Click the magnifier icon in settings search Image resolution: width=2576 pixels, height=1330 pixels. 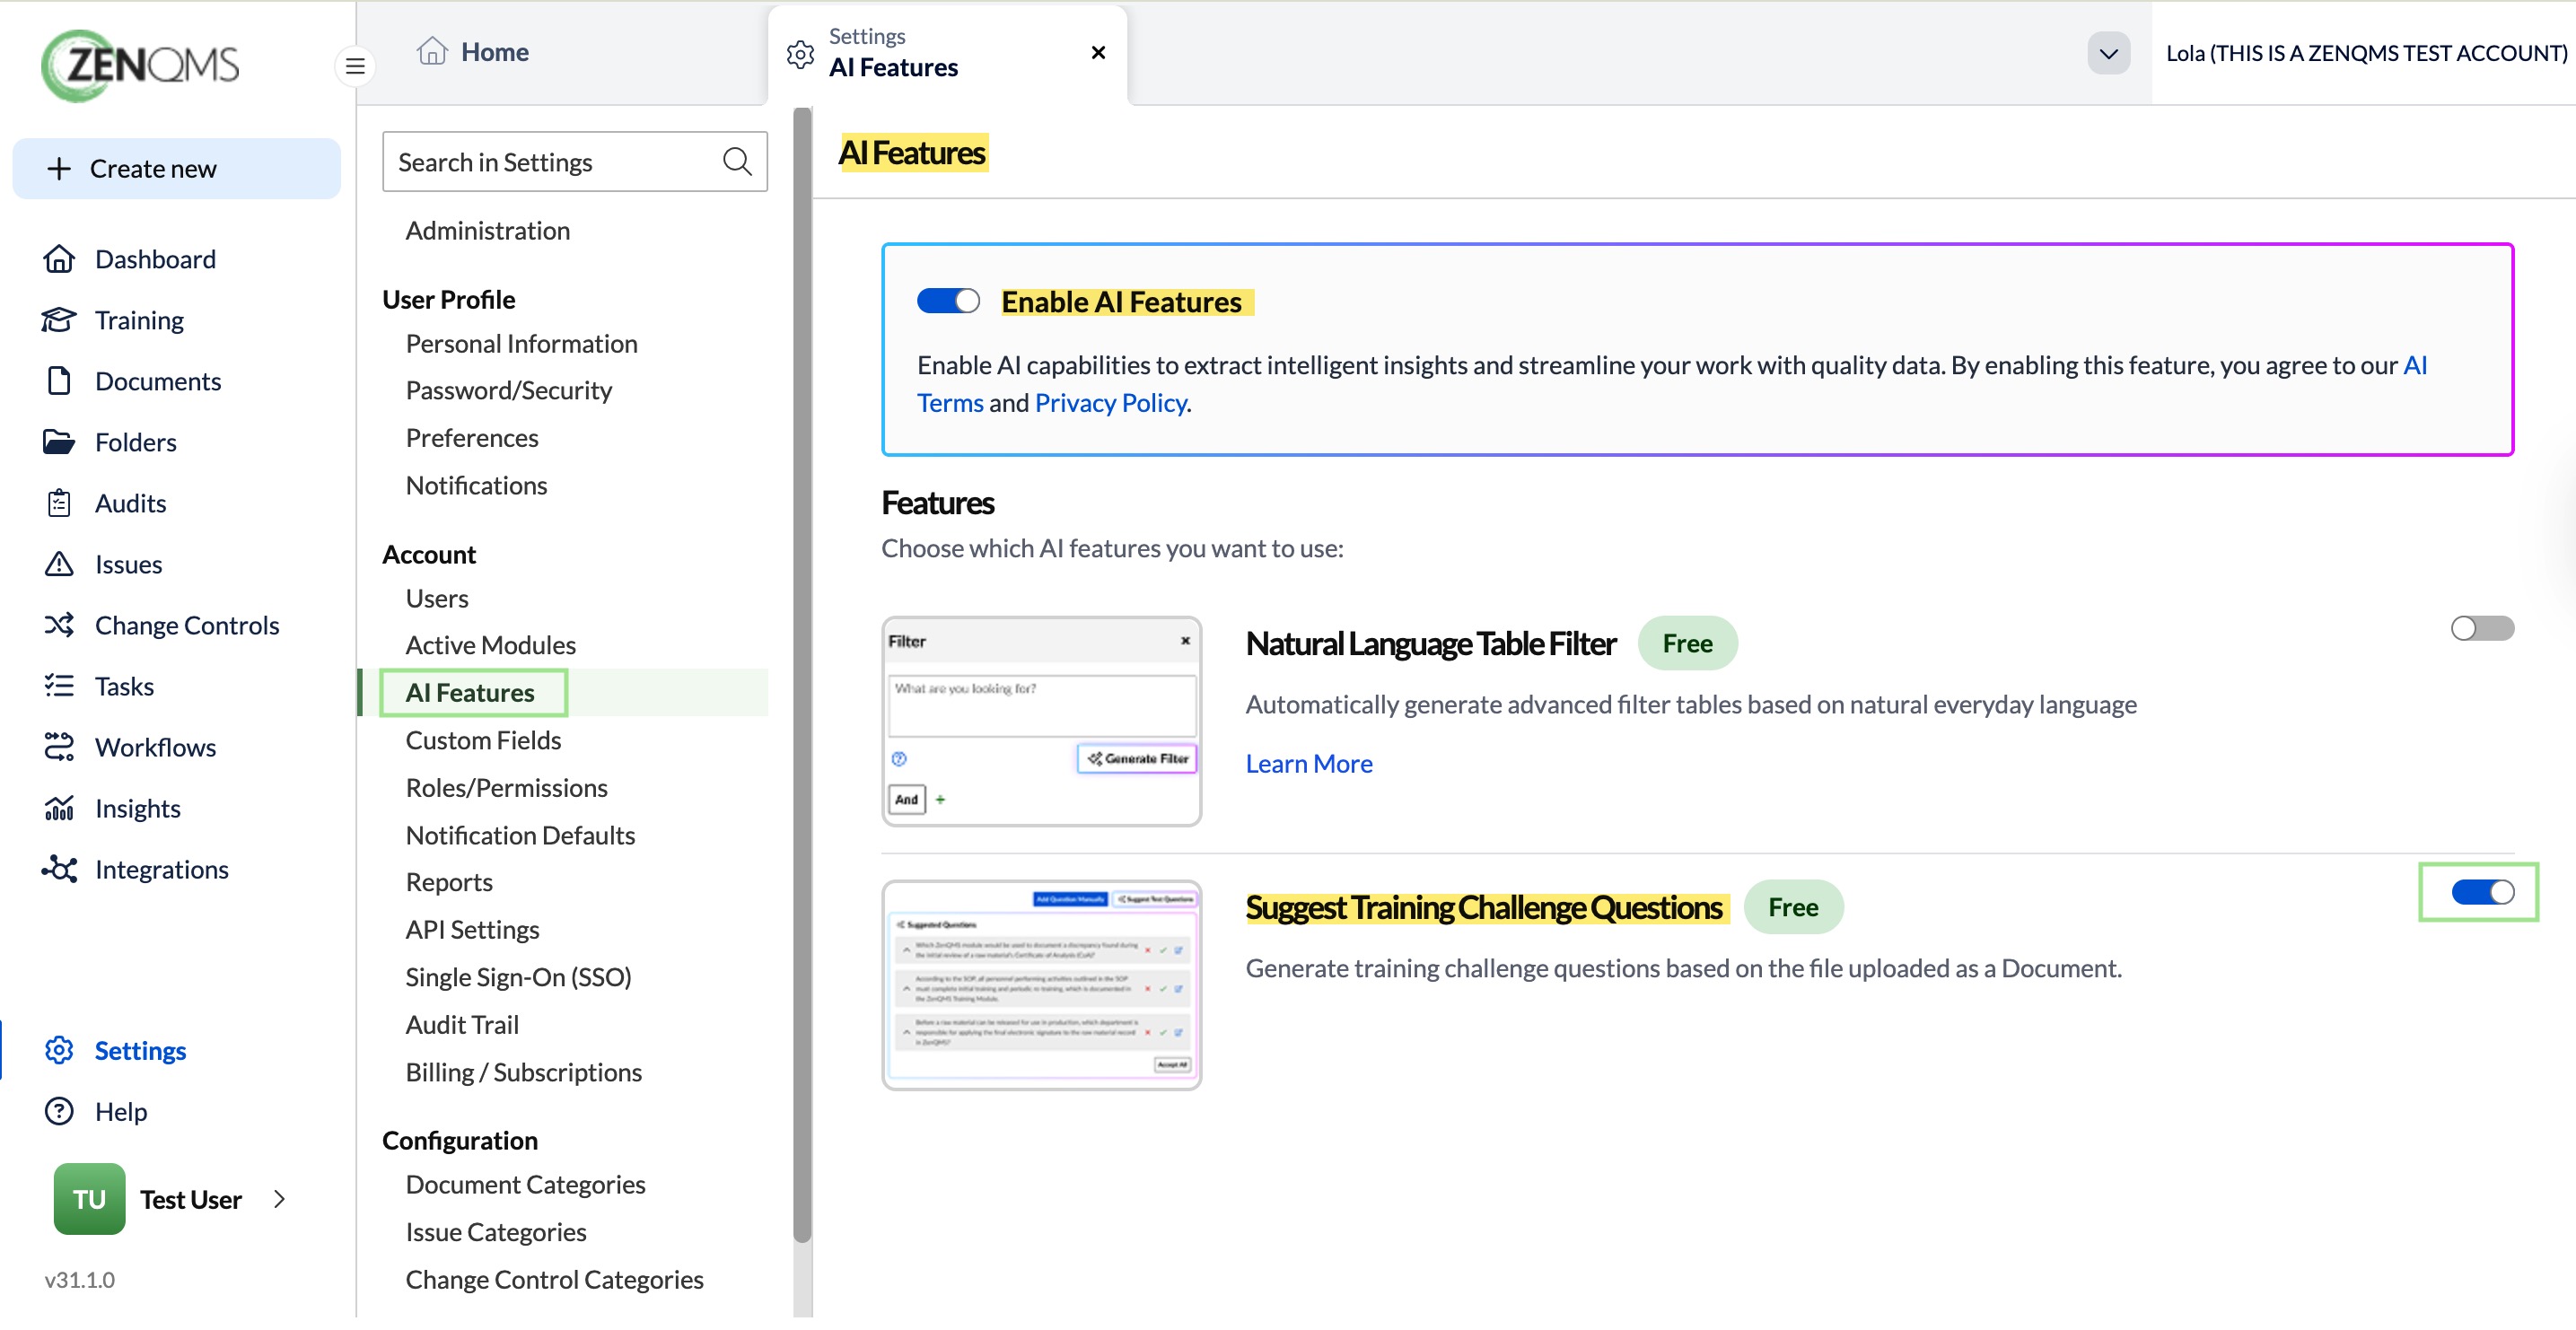[x=737, y=162]
